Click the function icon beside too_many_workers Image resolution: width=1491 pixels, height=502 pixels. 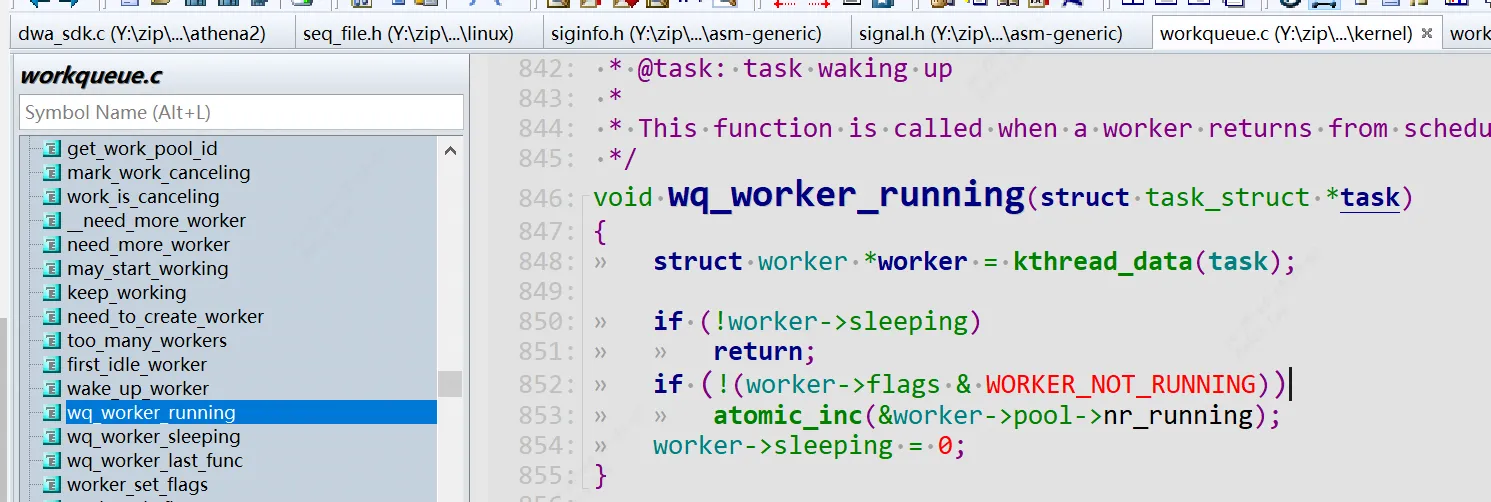[x=52, y=341]
